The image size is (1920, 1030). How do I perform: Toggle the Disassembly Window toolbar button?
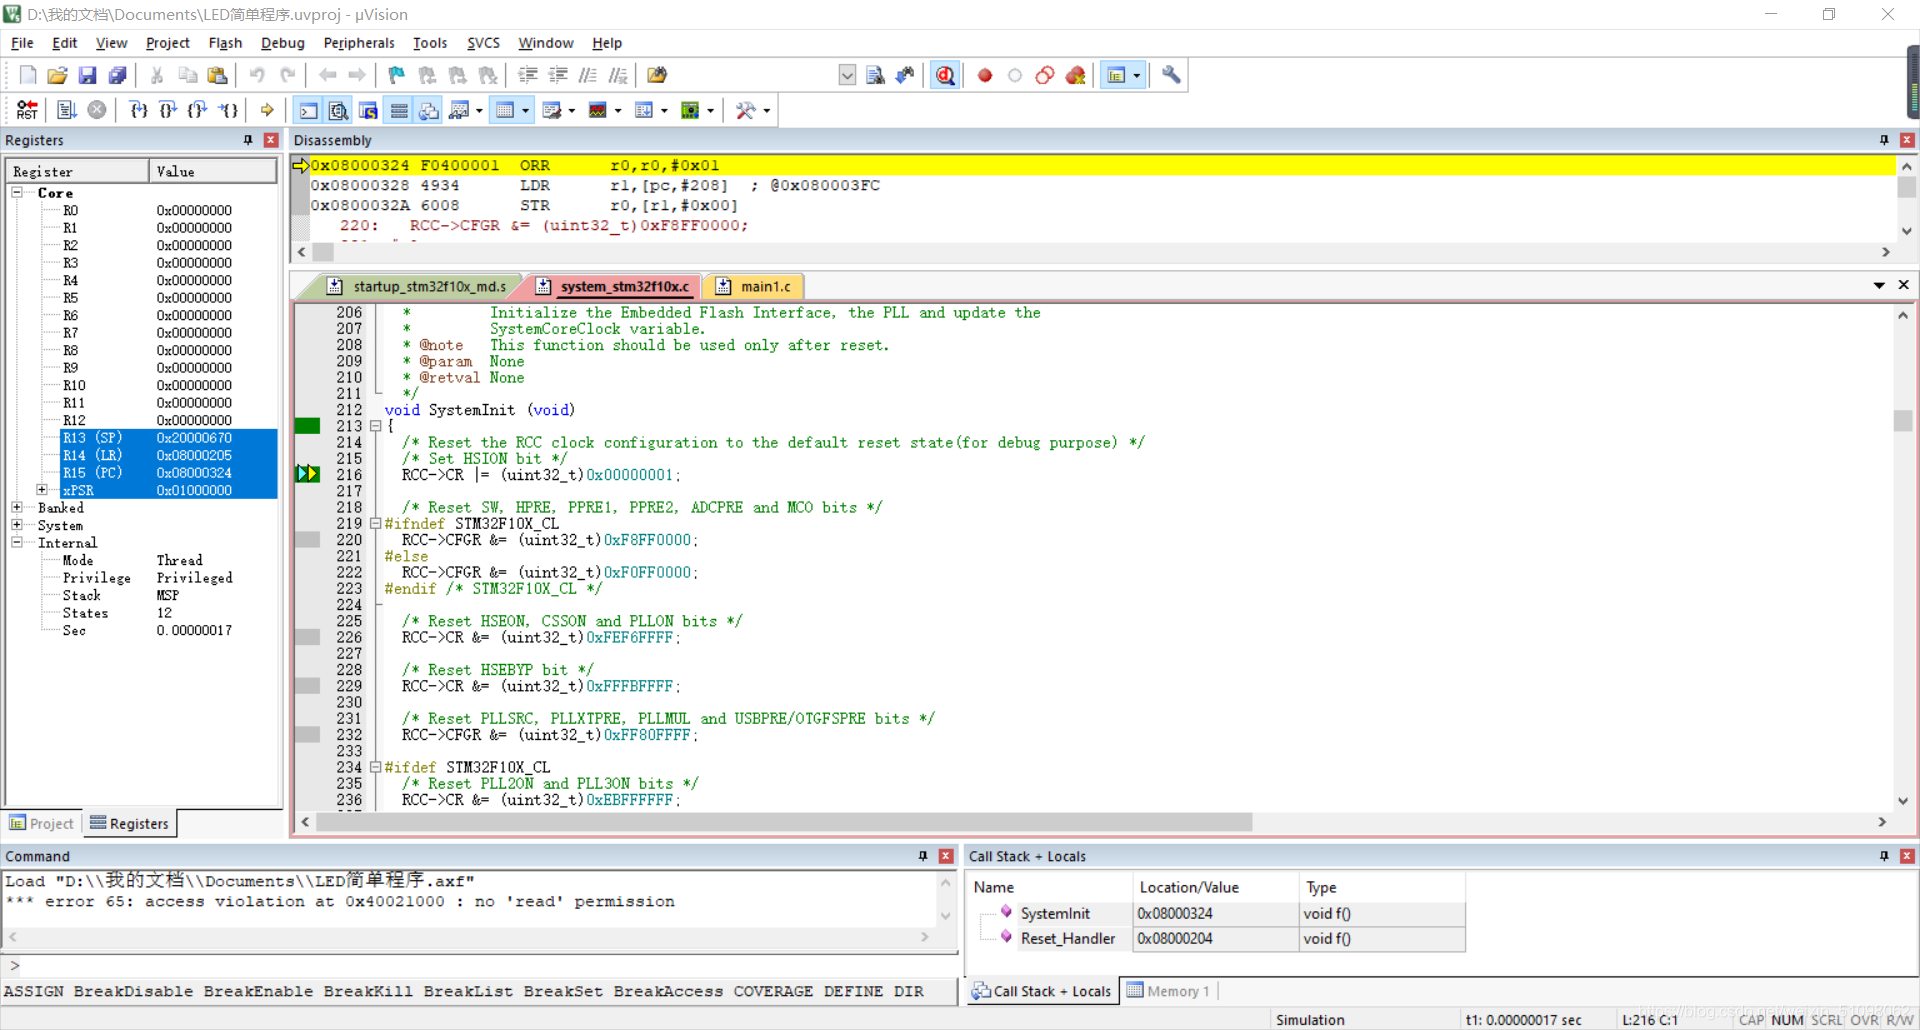pos(339,110)
